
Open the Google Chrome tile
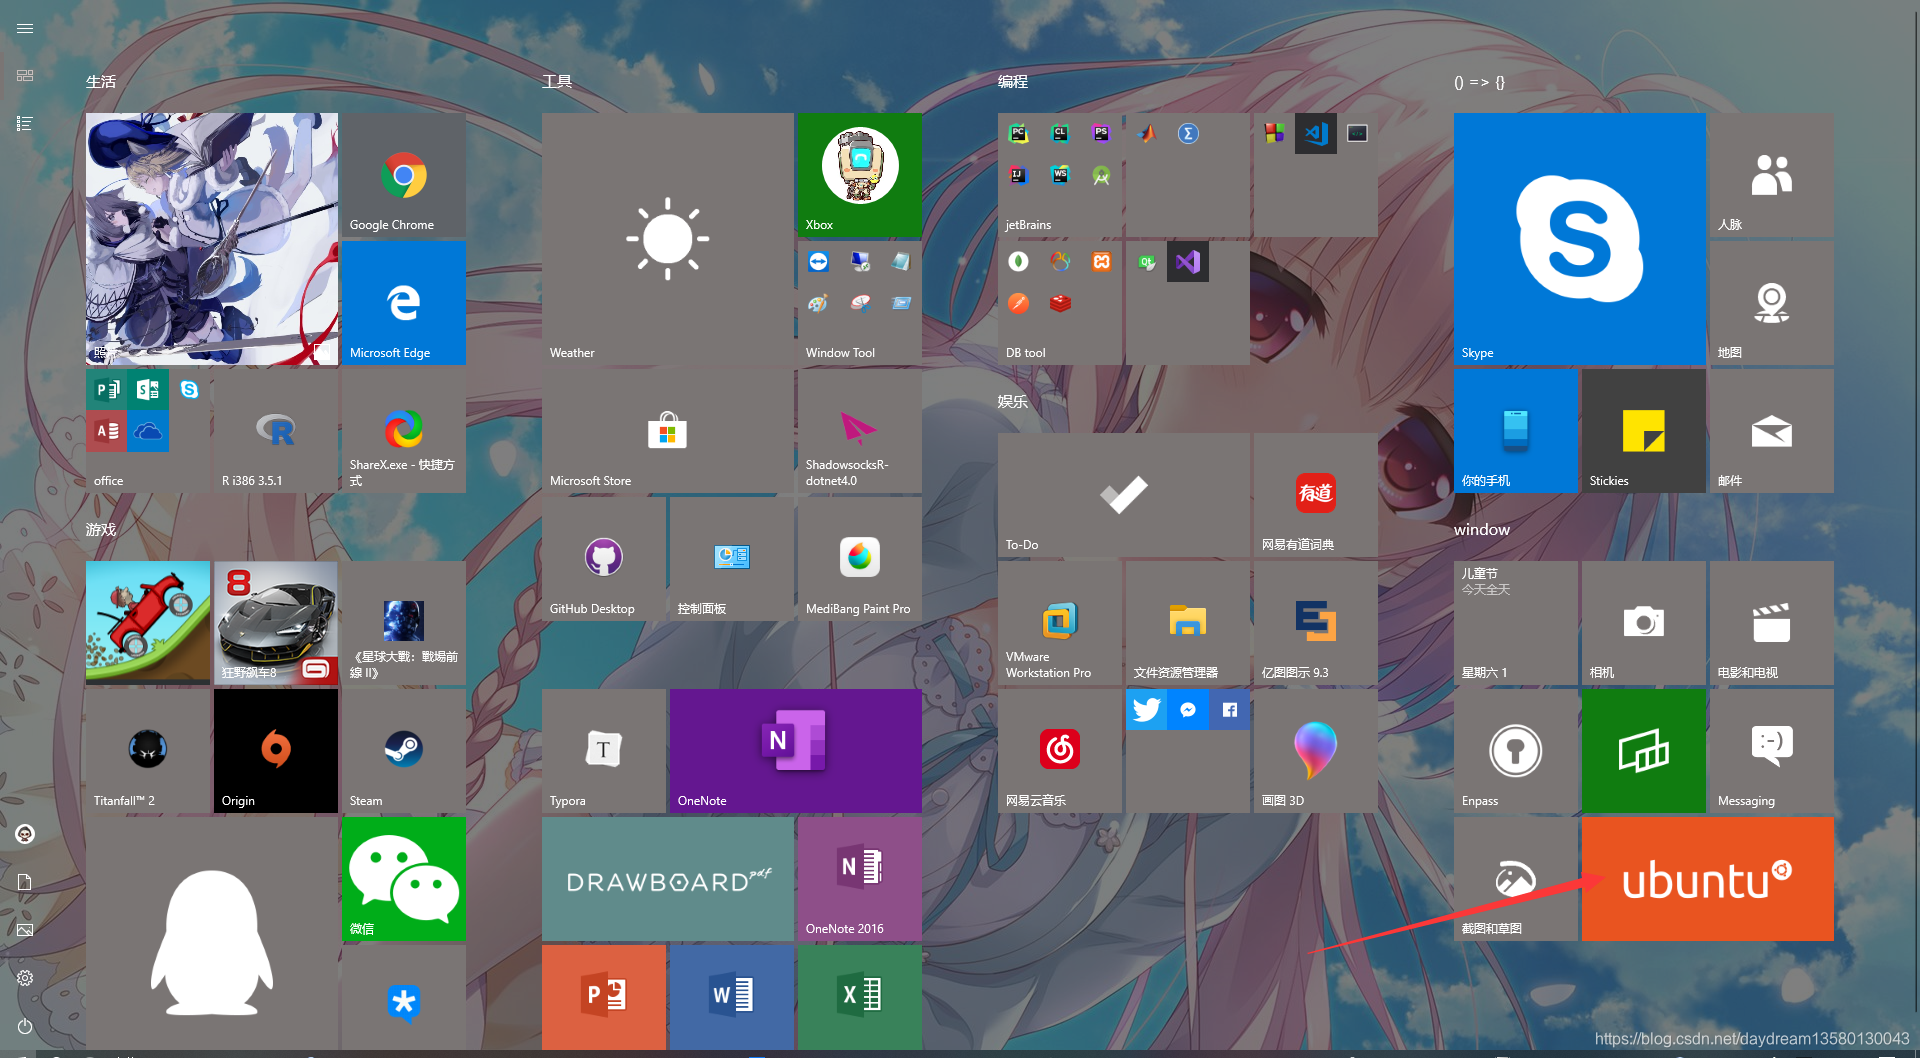point(404,175)
